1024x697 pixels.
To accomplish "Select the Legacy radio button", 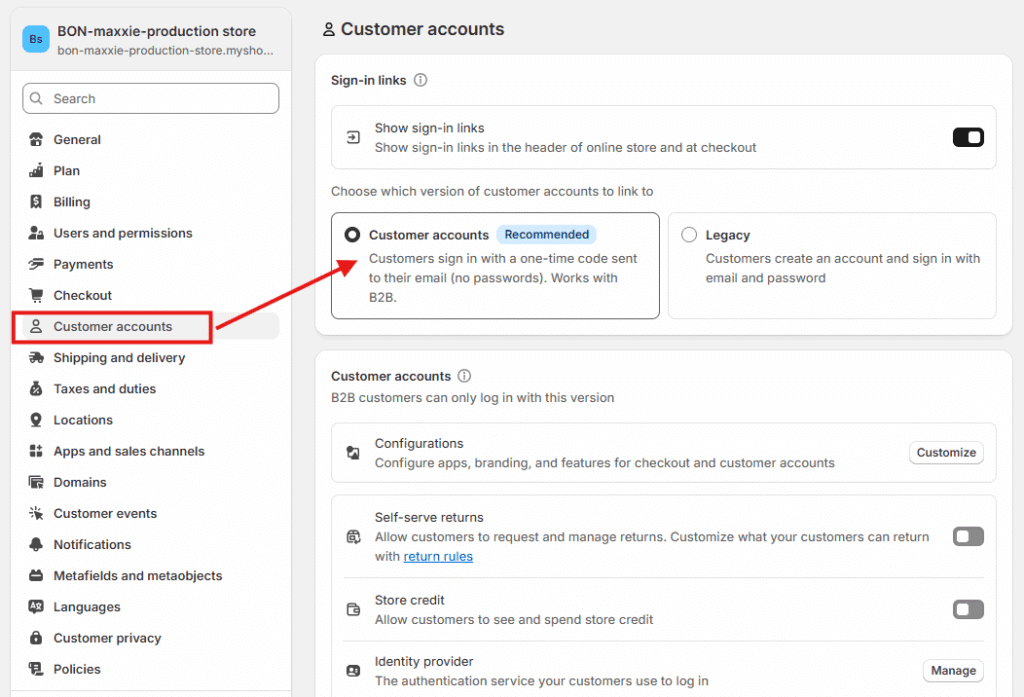I will [689, 235].
